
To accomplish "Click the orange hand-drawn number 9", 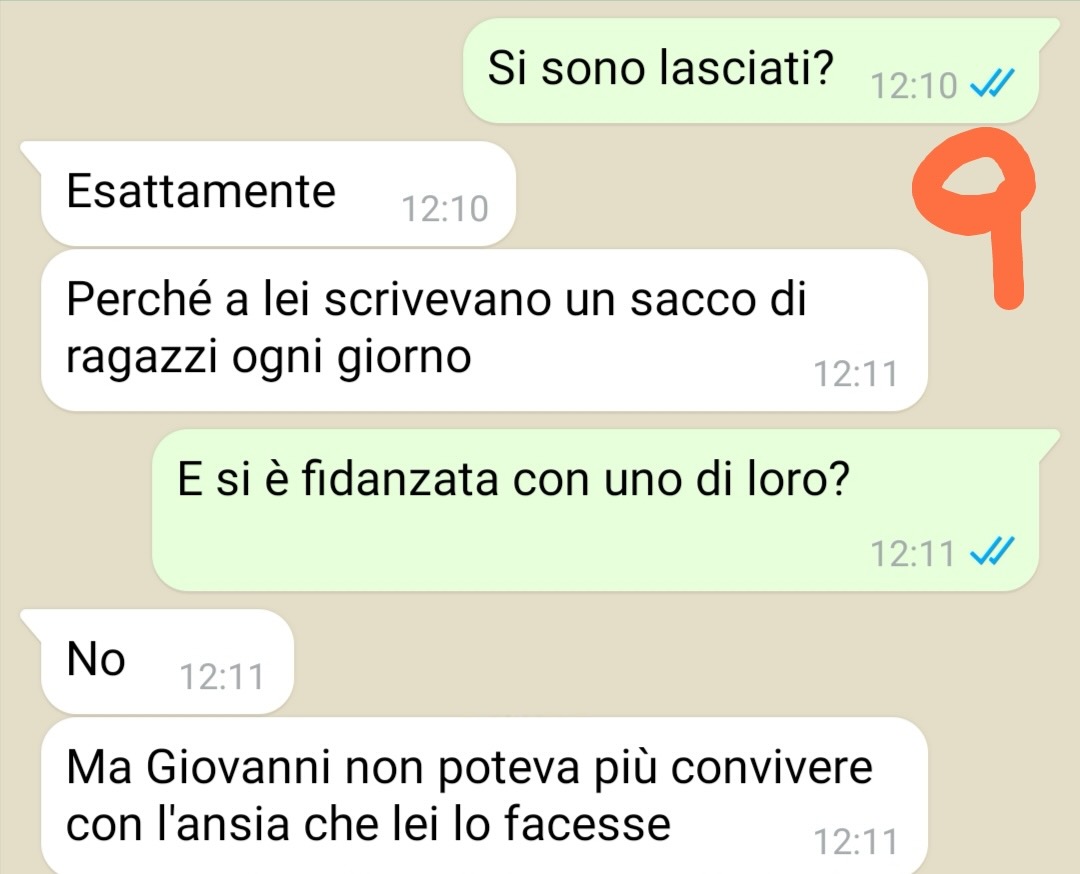I will click(975, 215).
